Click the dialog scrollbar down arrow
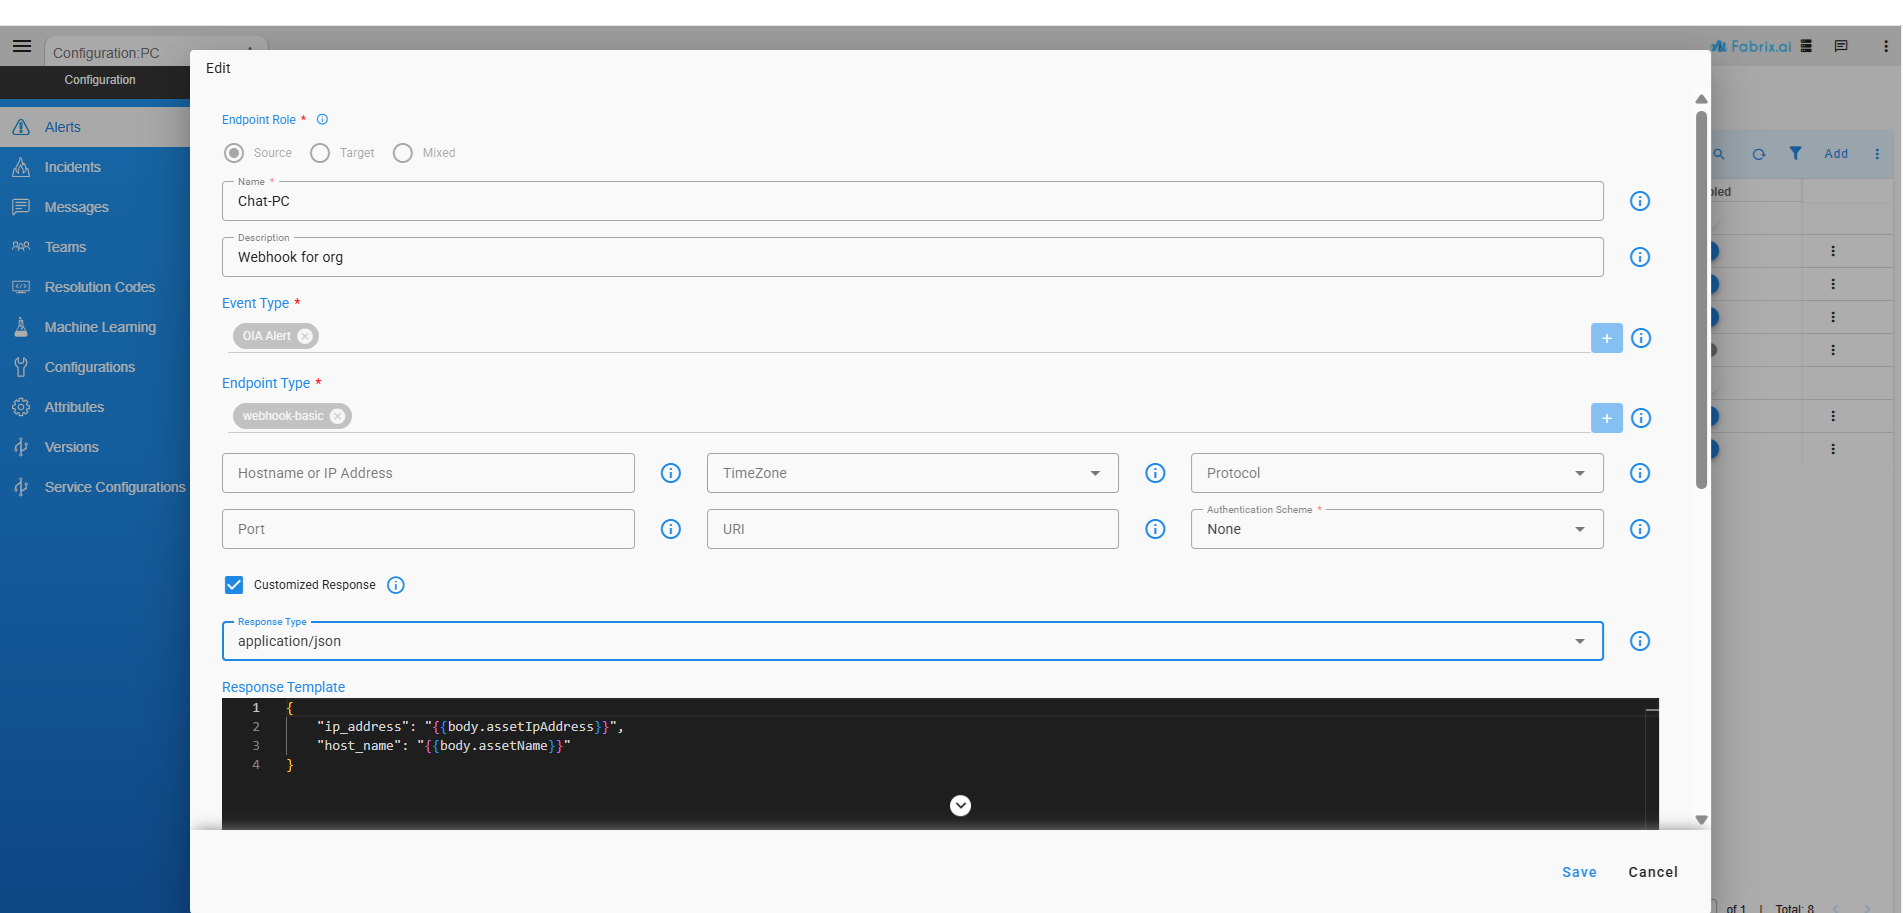The image size is (1903, 913). [x=1701, y=820]
